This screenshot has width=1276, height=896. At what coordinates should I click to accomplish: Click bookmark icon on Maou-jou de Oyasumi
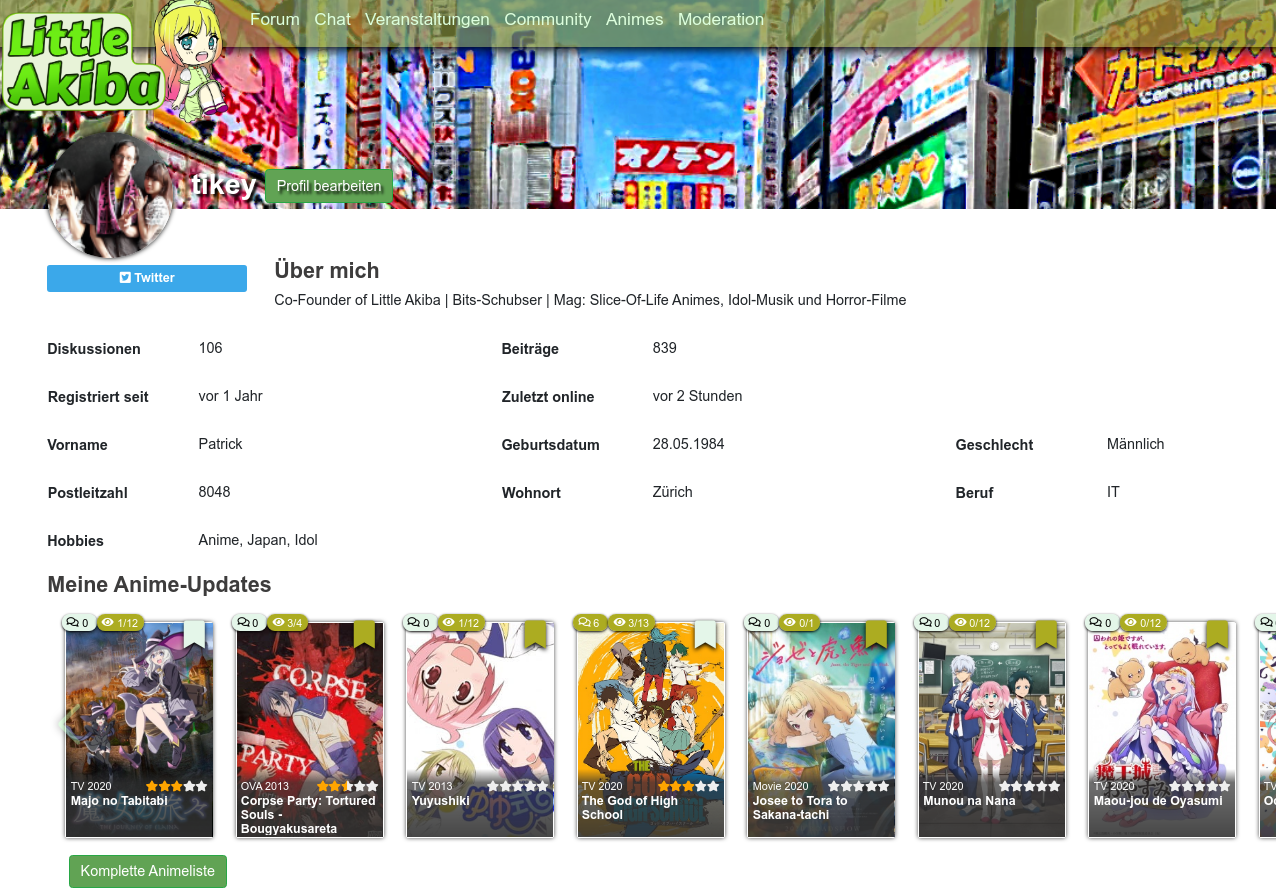pyautogui.click(x=1217, y=634)
